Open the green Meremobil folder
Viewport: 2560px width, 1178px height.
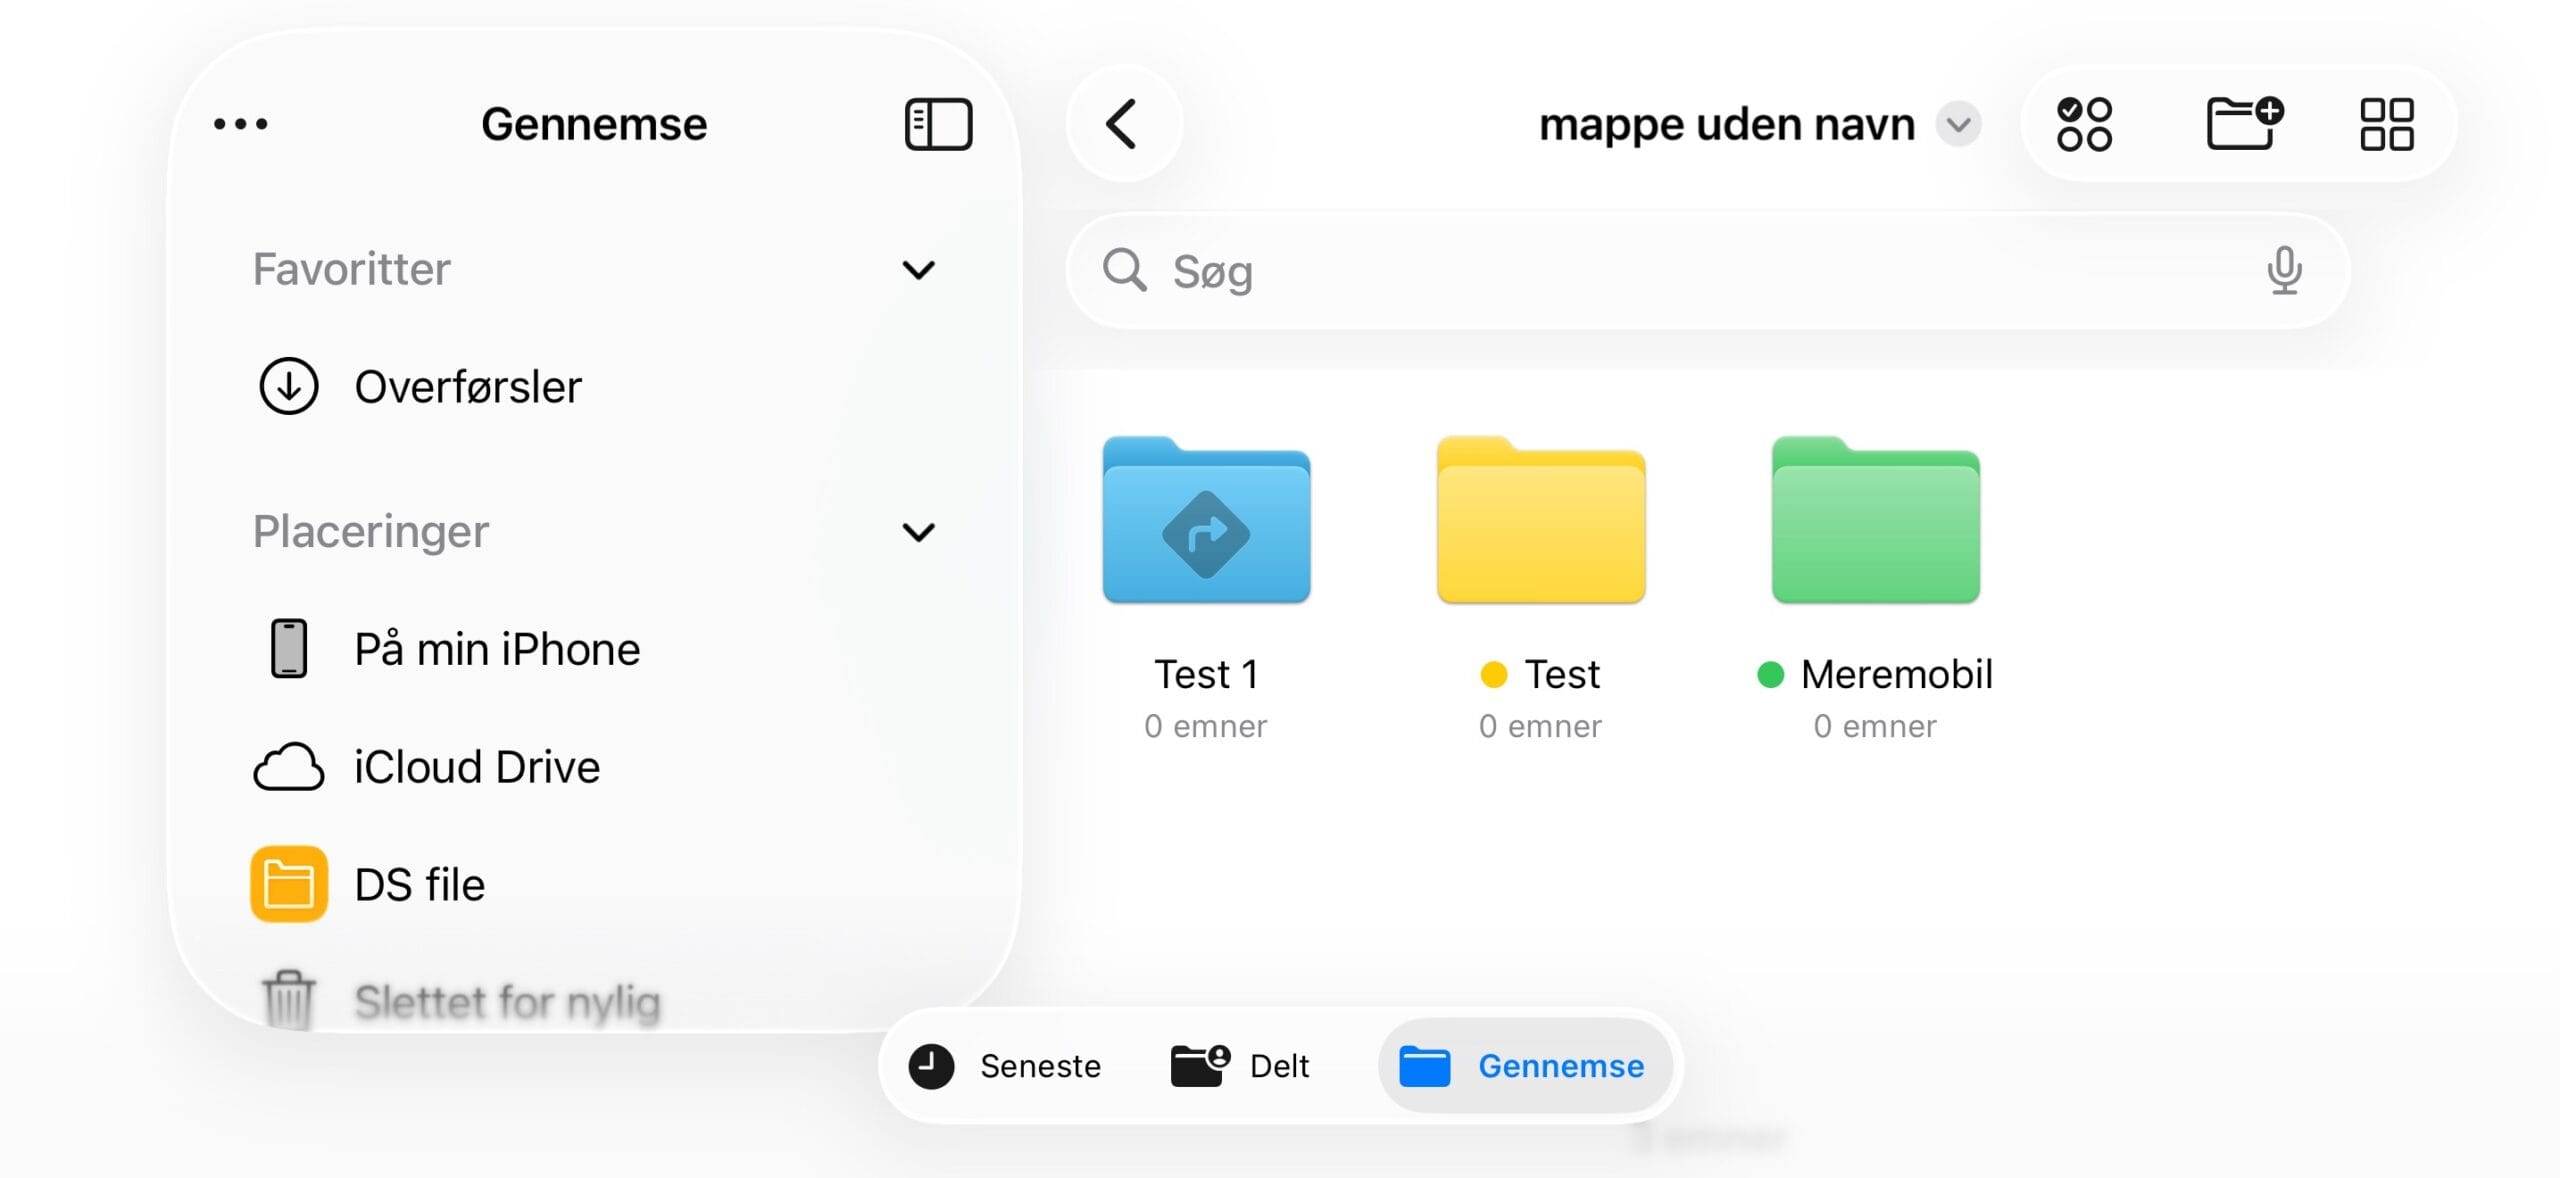[1876, 520]
